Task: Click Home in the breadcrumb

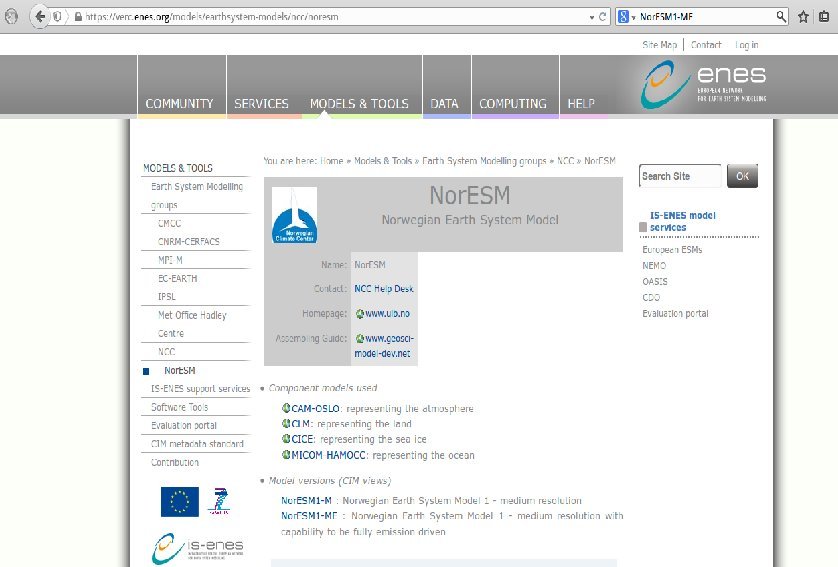Action: (331, 161)
